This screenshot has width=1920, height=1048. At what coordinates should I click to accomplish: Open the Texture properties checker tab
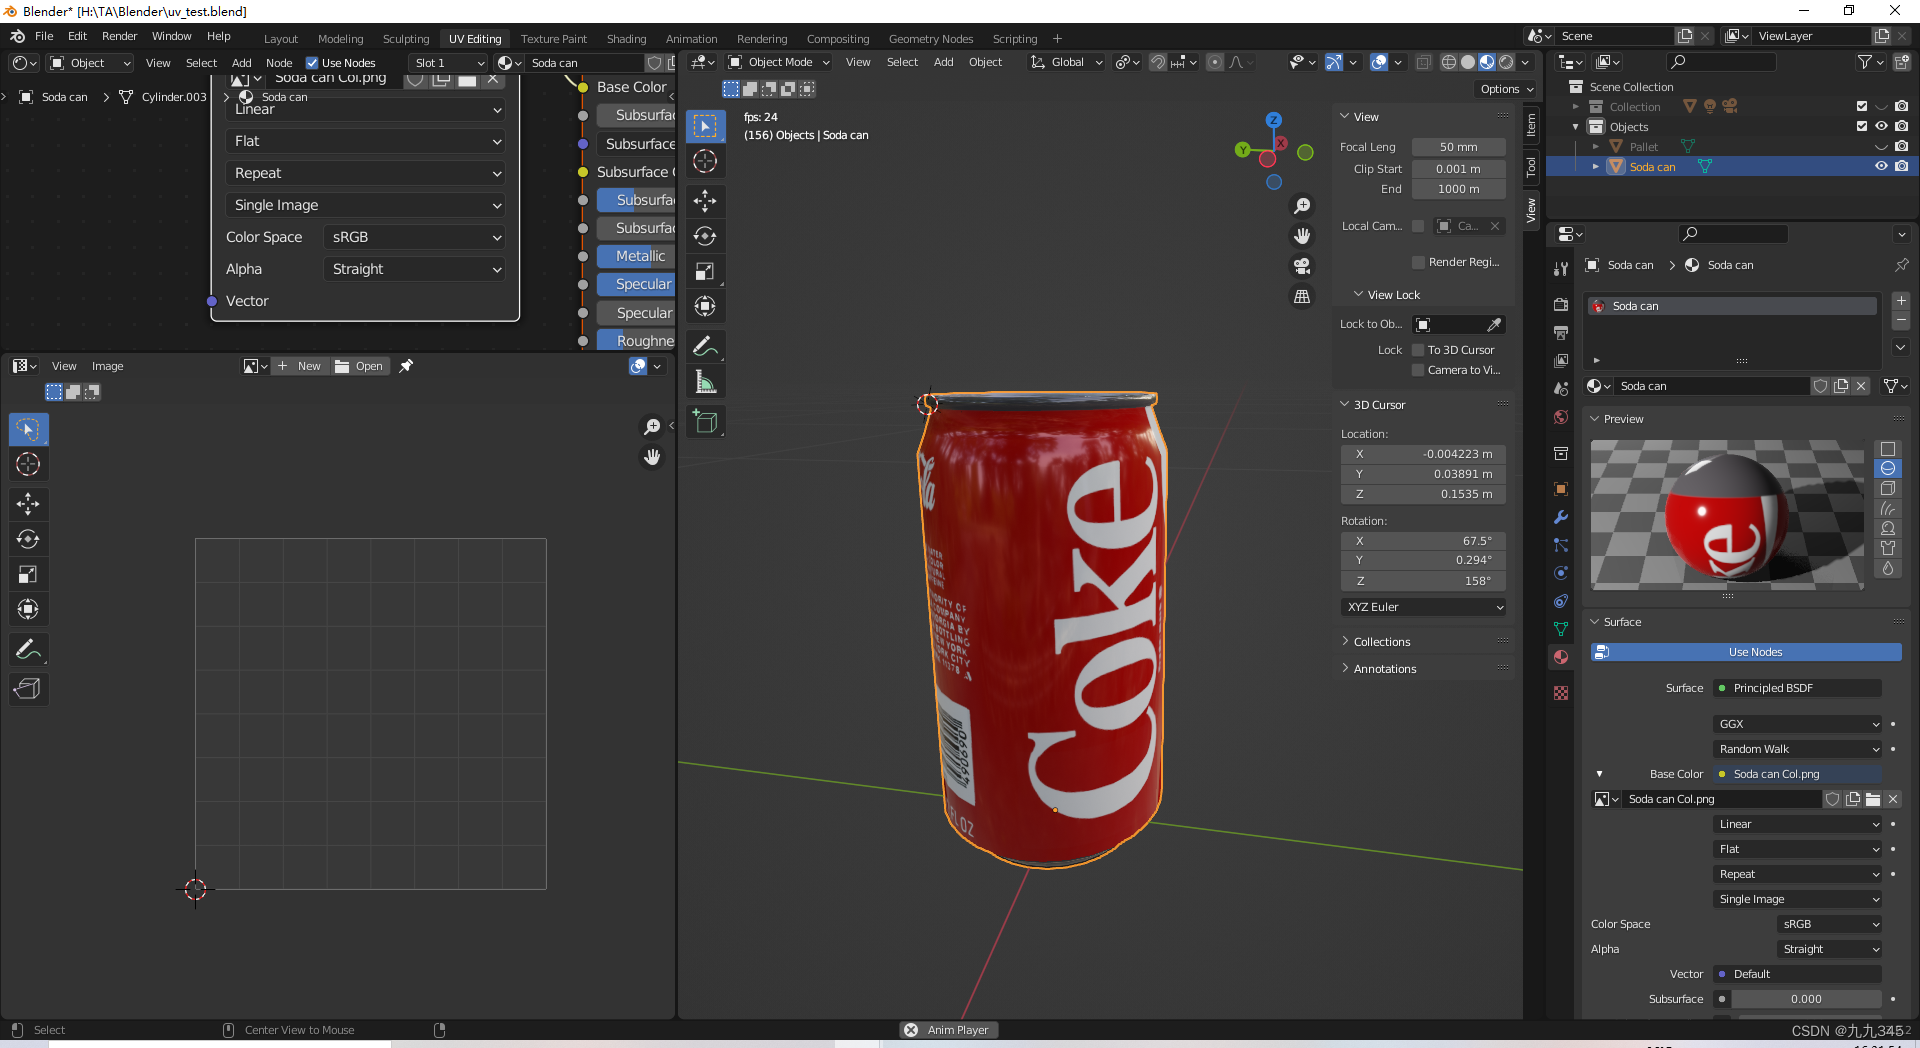click(1561, 693)
